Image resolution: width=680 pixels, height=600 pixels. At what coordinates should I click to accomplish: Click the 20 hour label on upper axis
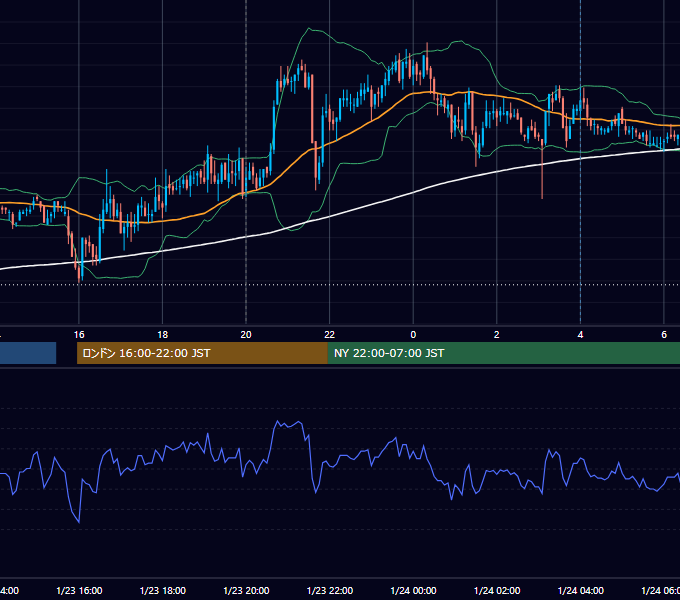246,335
